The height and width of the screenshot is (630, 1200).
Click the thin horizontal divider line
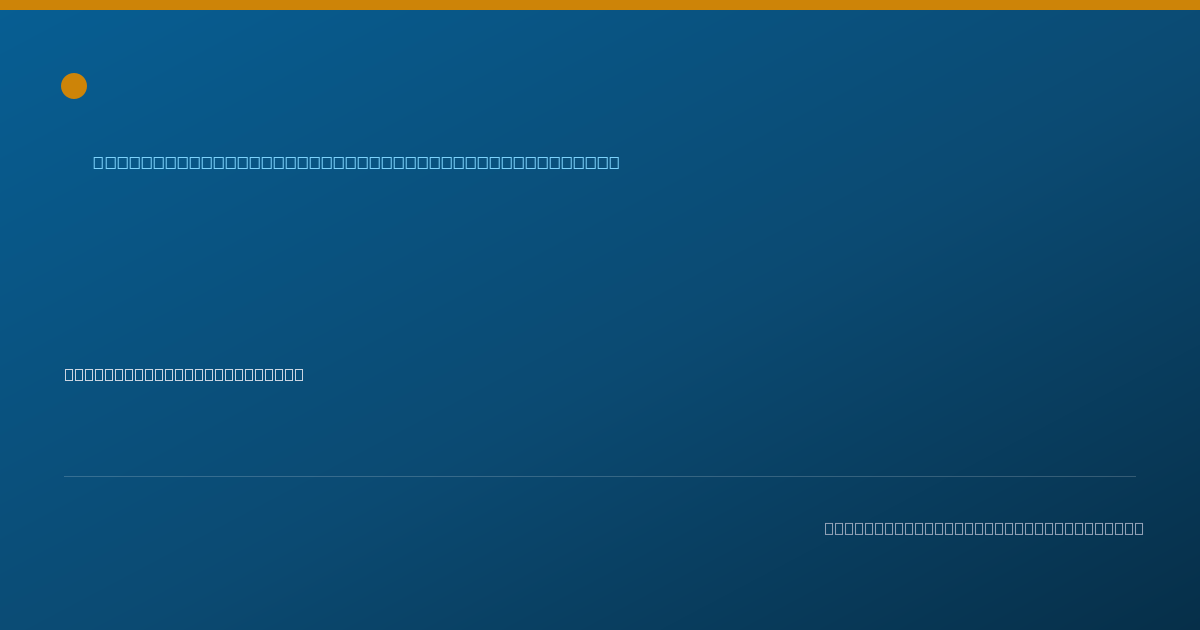600,476
